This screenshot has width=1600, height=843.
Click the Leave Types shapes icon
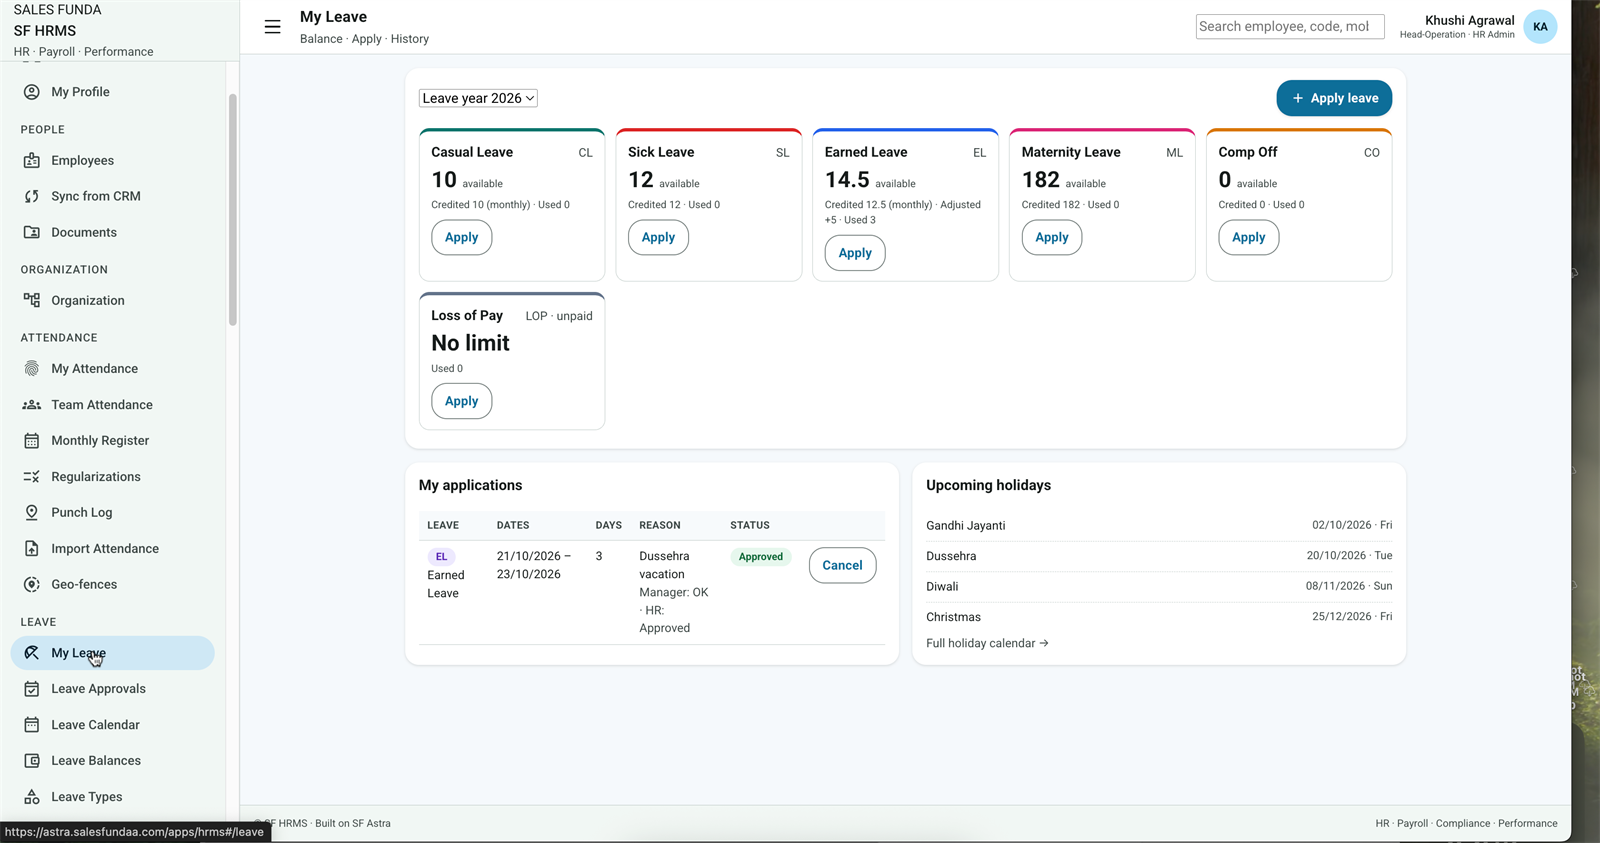(32, 797)
